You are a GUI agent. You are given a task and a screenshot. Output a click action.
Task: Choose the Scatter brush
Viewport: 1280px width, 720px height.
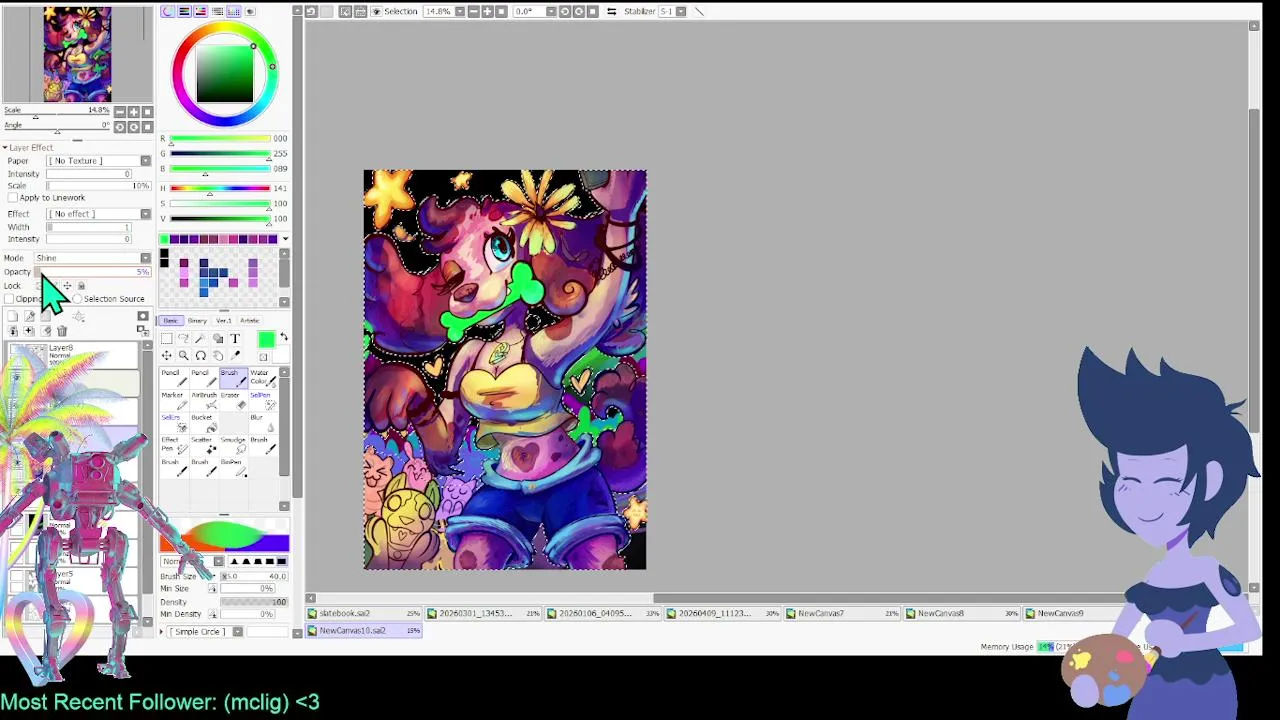204,446
